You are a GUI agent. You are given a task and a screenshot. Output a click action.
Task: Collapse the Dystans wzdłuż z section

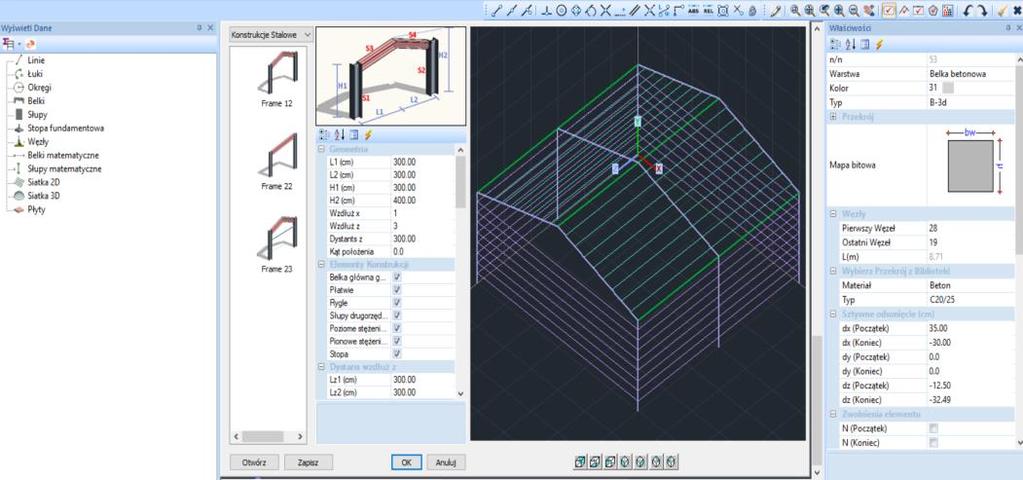click(322, 367)
